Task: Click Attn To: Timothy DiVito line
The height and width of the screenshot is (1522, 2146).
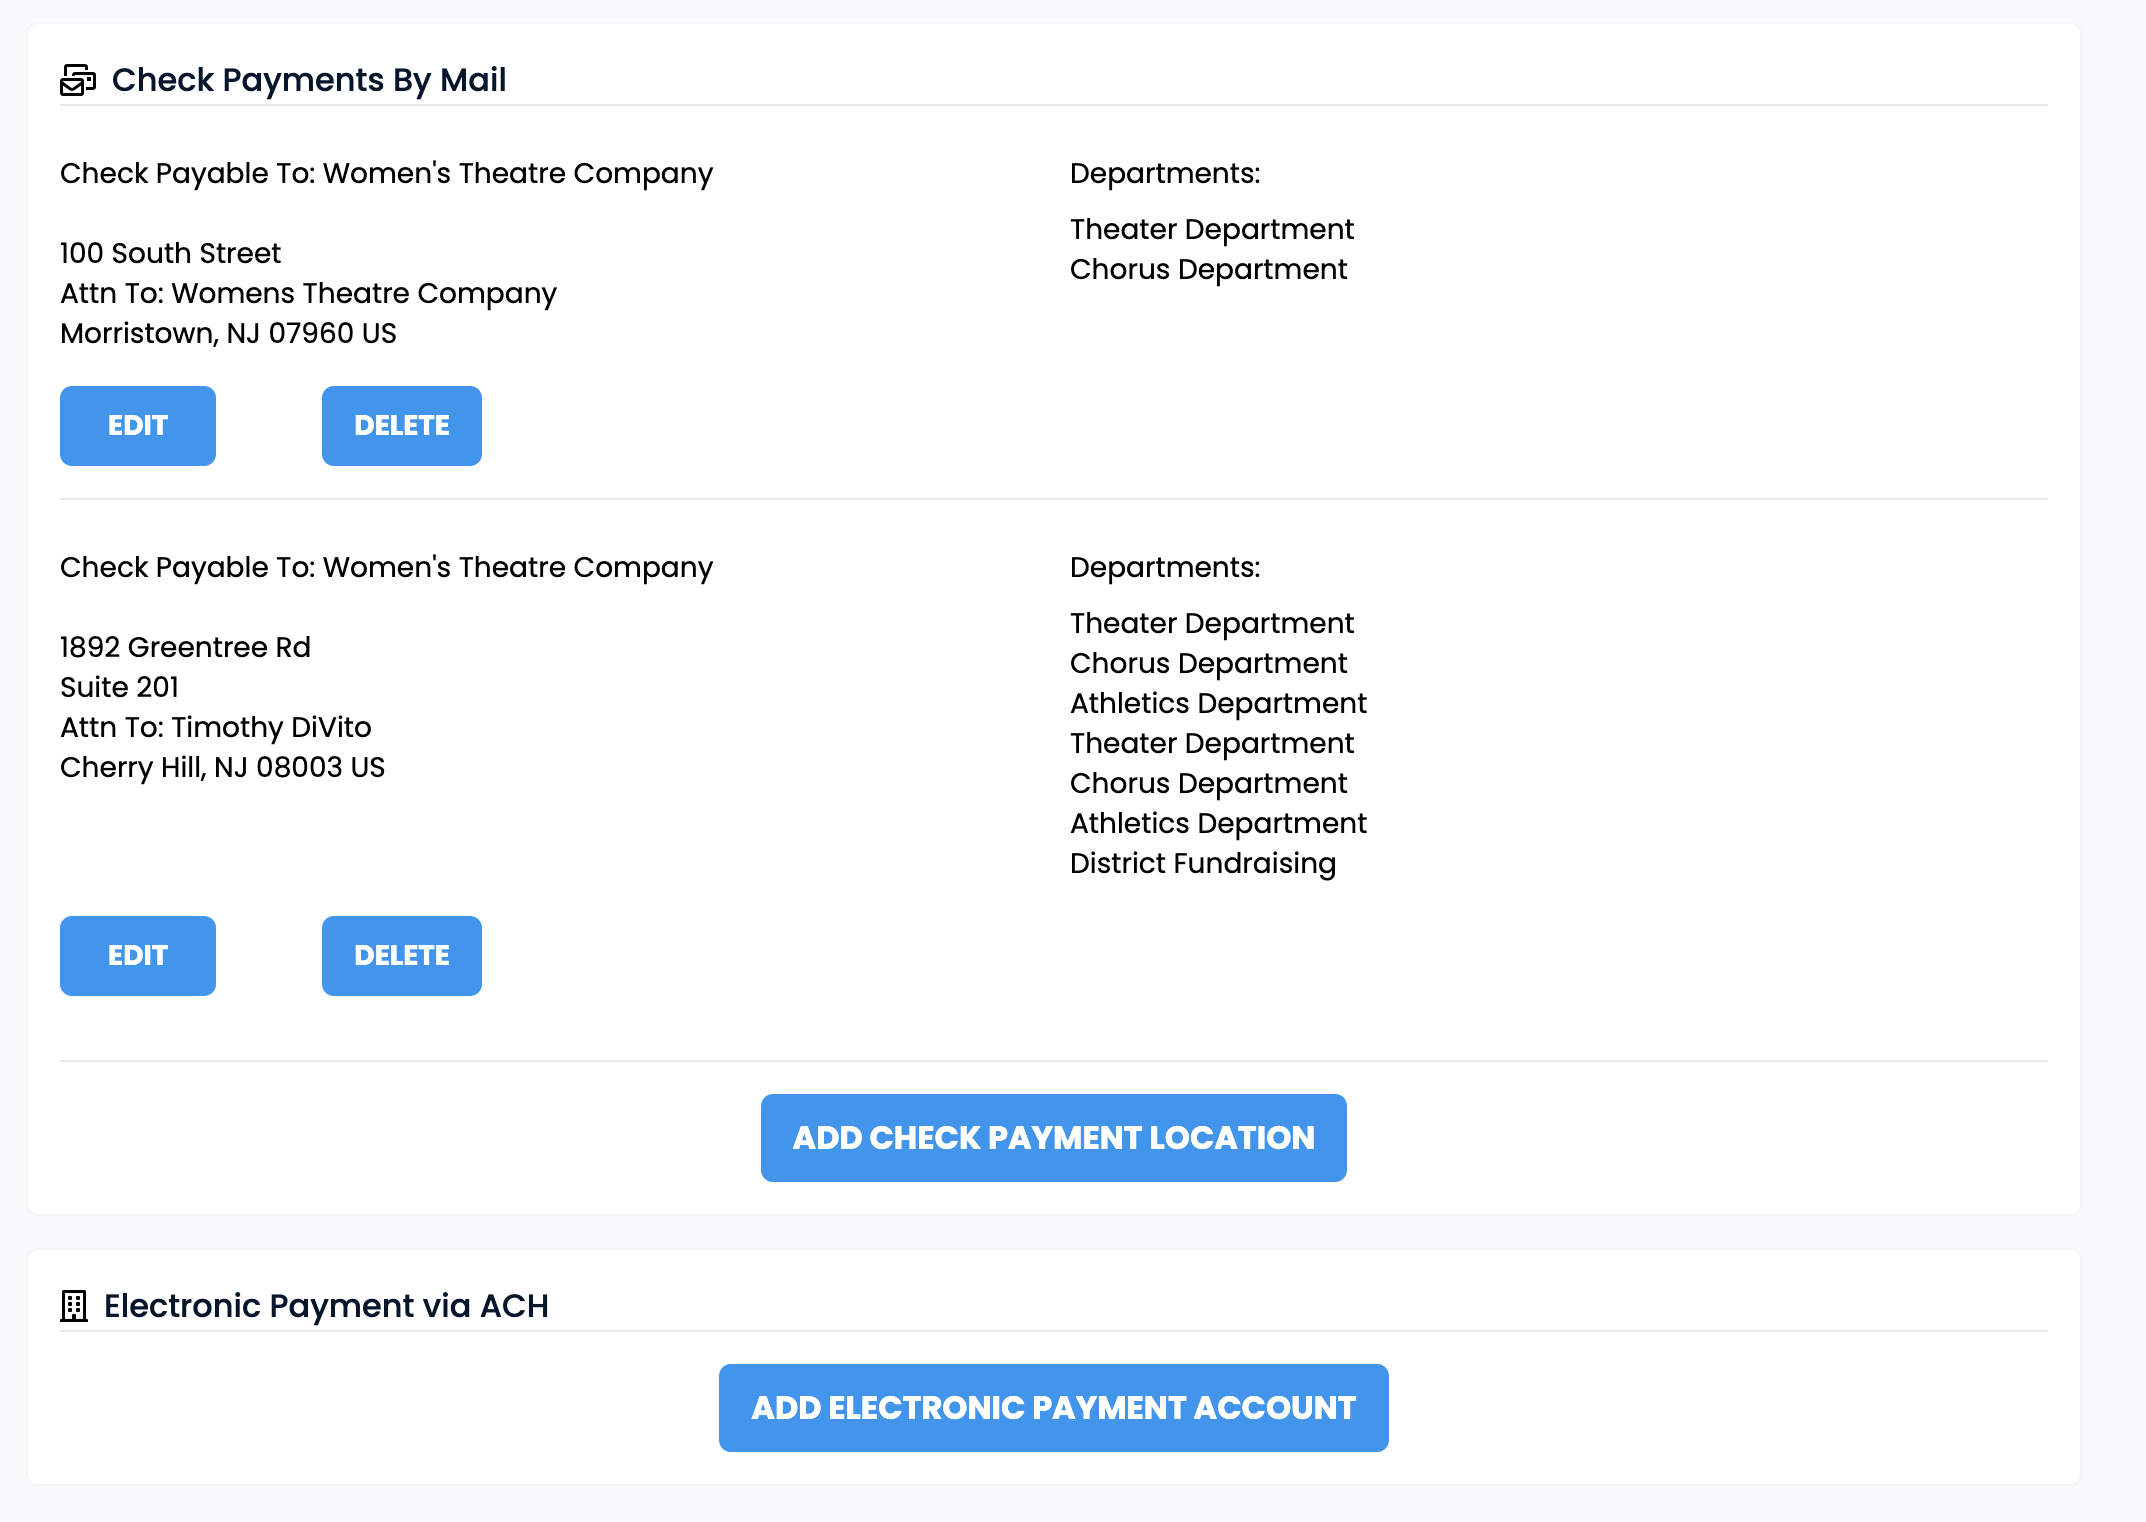Action: (215, 727)
